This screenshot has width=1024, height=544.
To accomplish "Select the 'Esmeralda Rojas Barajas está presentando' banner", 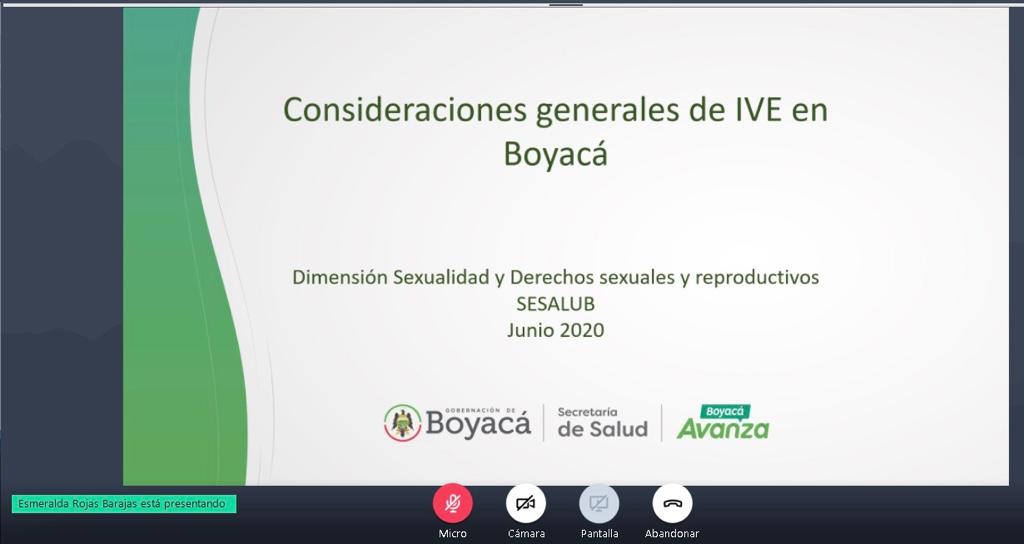I will click(x=124, y=504).
